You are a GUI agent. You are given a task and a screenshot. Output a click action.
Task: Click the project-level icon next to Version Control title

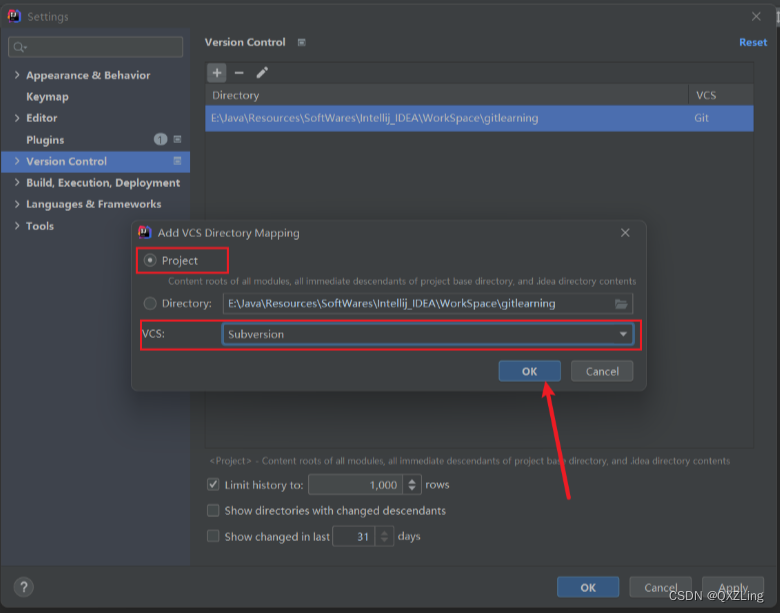pos(301,42)
